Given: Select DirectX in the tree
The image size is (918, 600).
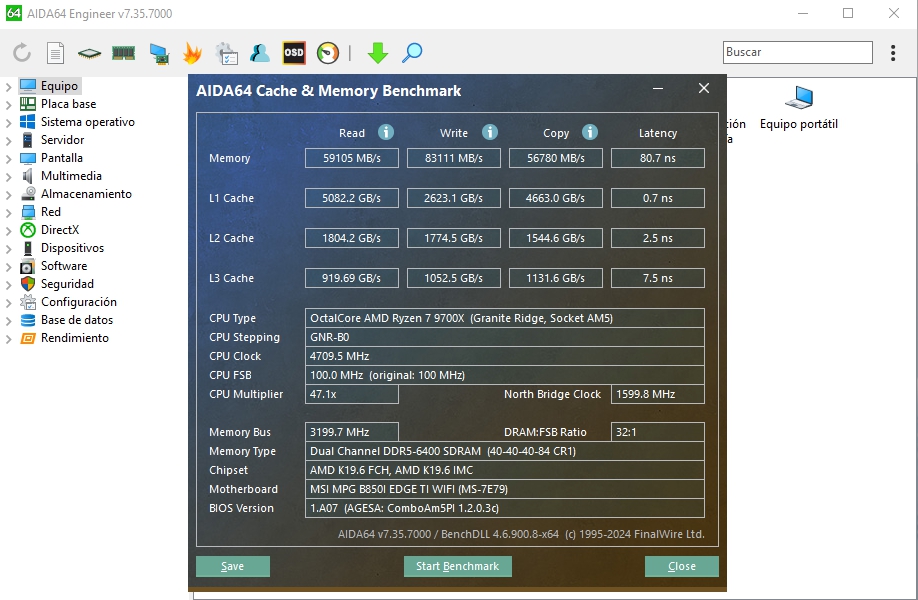Looking at the screenshot, I should pos(60,230).
